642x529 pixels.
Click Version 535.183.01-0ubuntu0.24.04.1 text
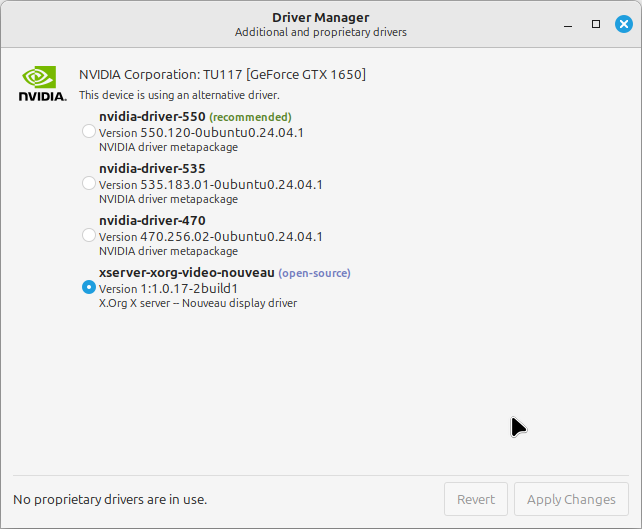click(x=211, y=185)
